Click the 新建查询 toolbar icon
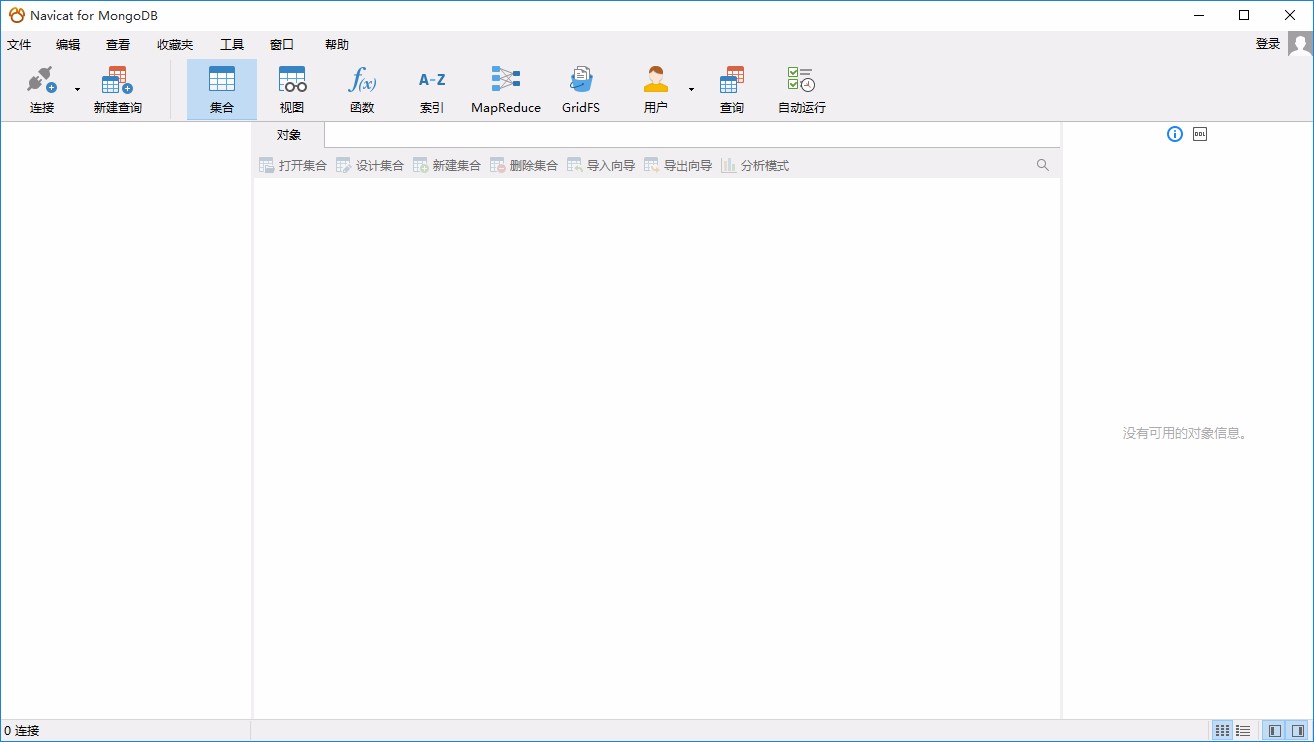The image size is (1314, 742). pos(118,90)
